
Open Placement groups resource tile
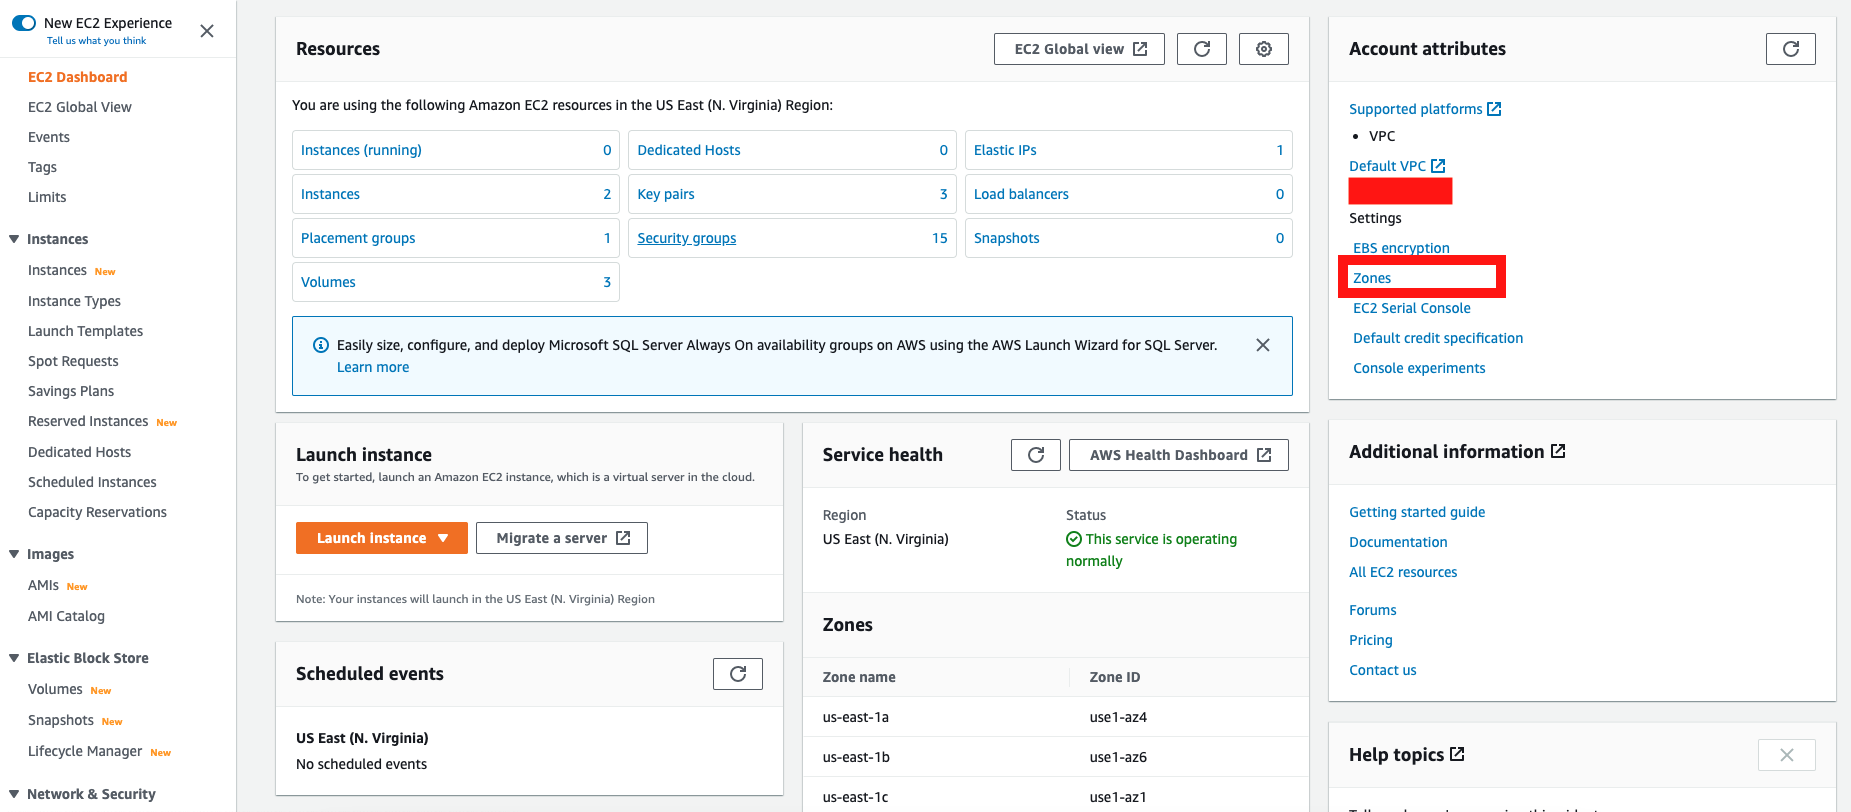coord(456,238)
